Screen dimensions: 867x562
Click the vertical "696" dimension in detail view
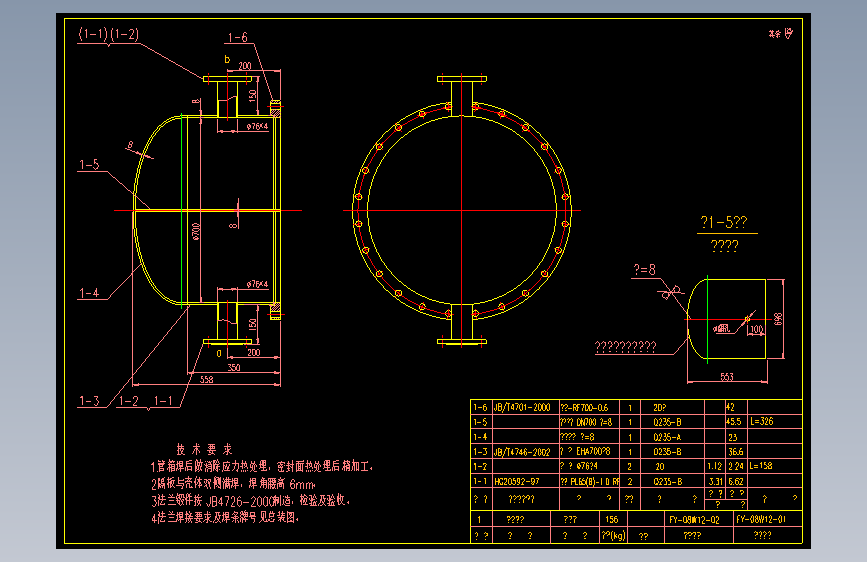pos(778,319)
